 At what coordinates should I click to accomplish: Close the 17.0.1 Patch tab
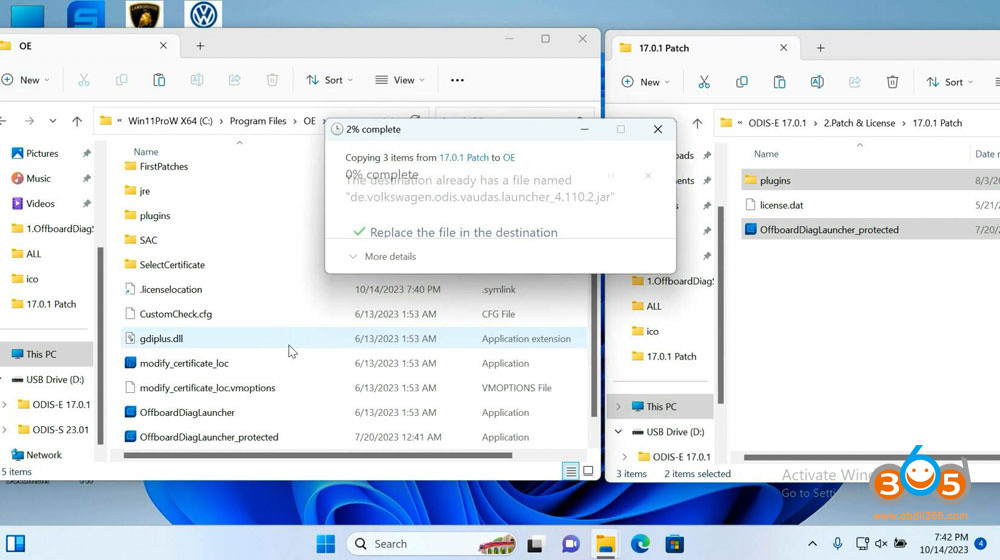(783, 48)
